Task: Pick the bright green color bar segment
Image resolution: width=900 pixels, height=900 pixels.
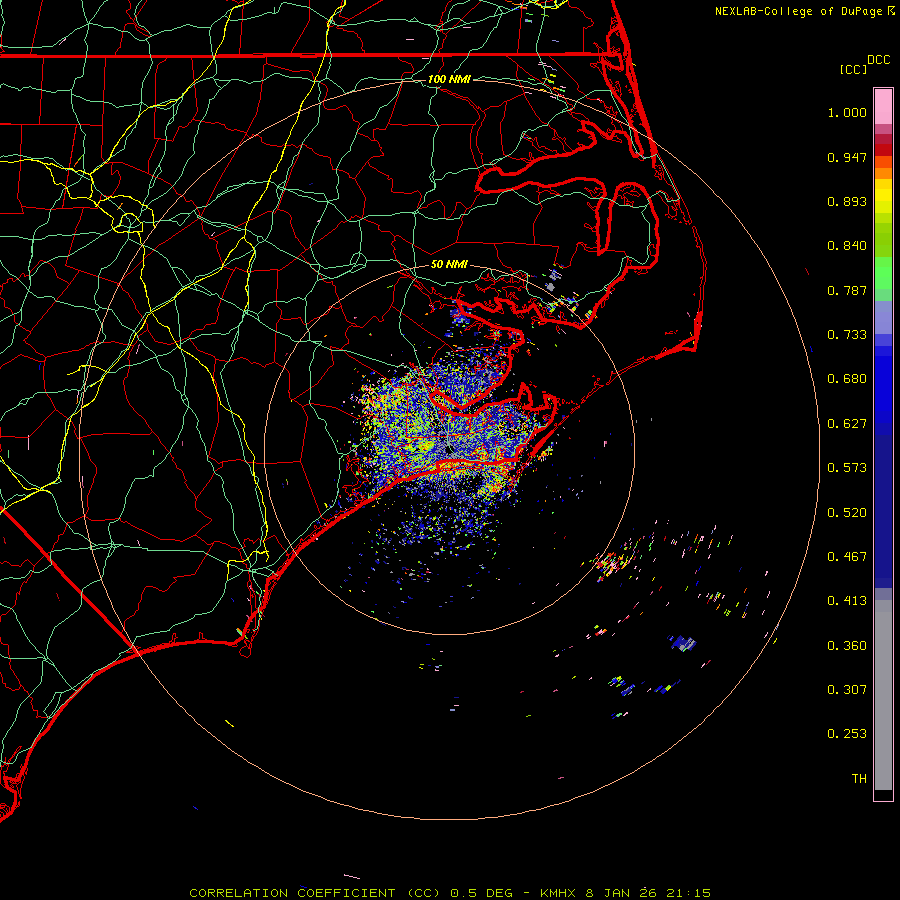Action: pyautogui.click(x=883, y=273)
